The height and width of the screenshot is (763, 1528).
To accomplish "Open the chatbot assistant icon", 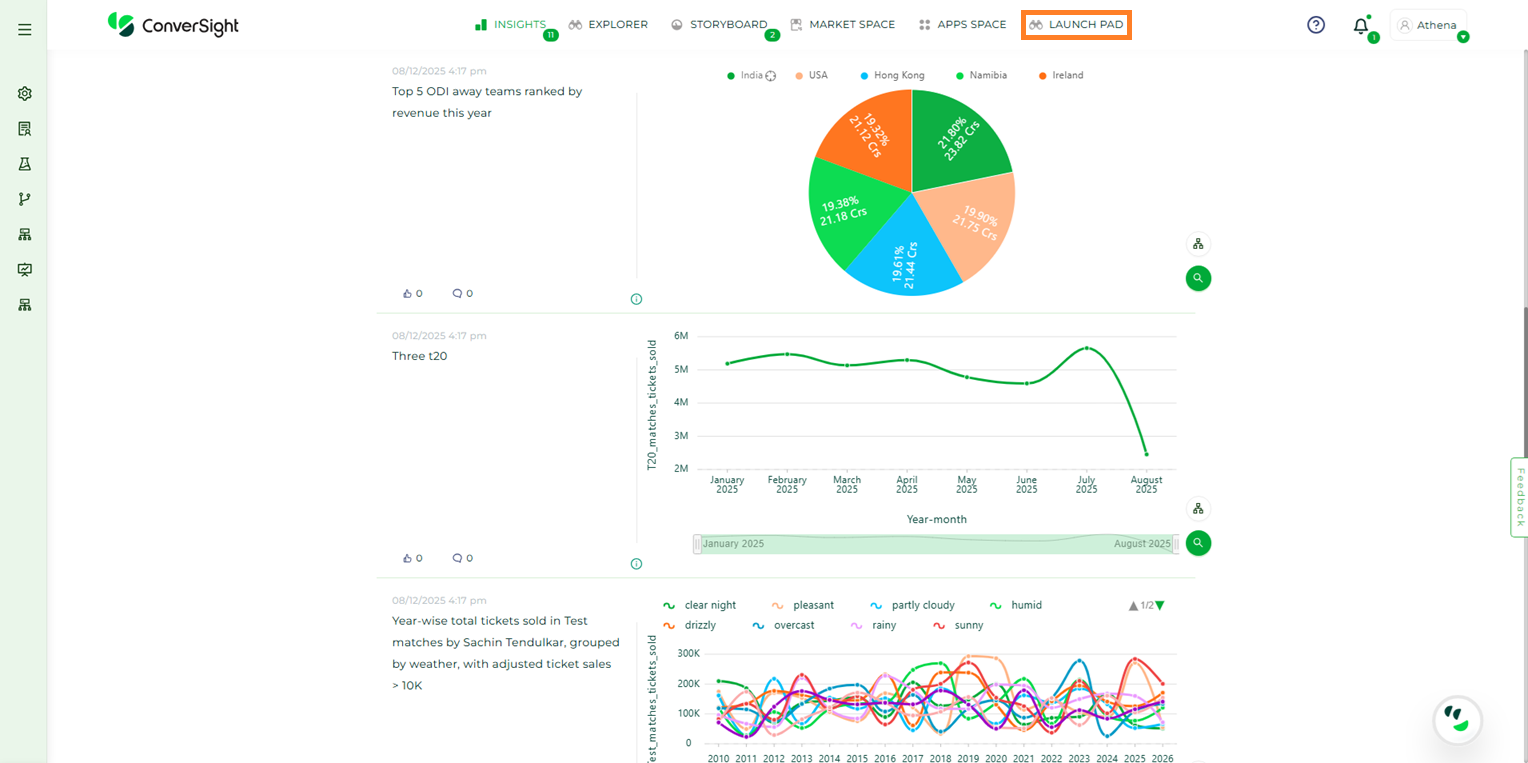I will coord(1457,718).
